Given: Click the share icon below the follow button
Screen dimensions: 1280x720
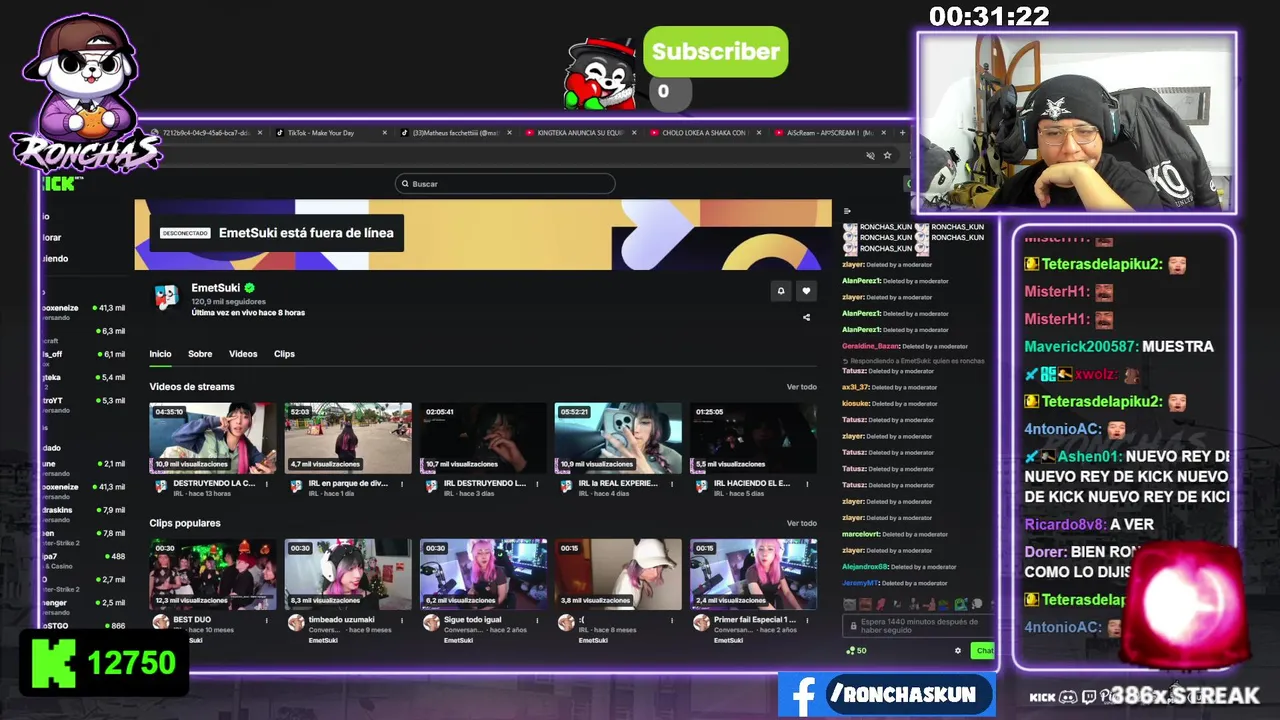Looking at the screenshot, I should click(806, 317).
